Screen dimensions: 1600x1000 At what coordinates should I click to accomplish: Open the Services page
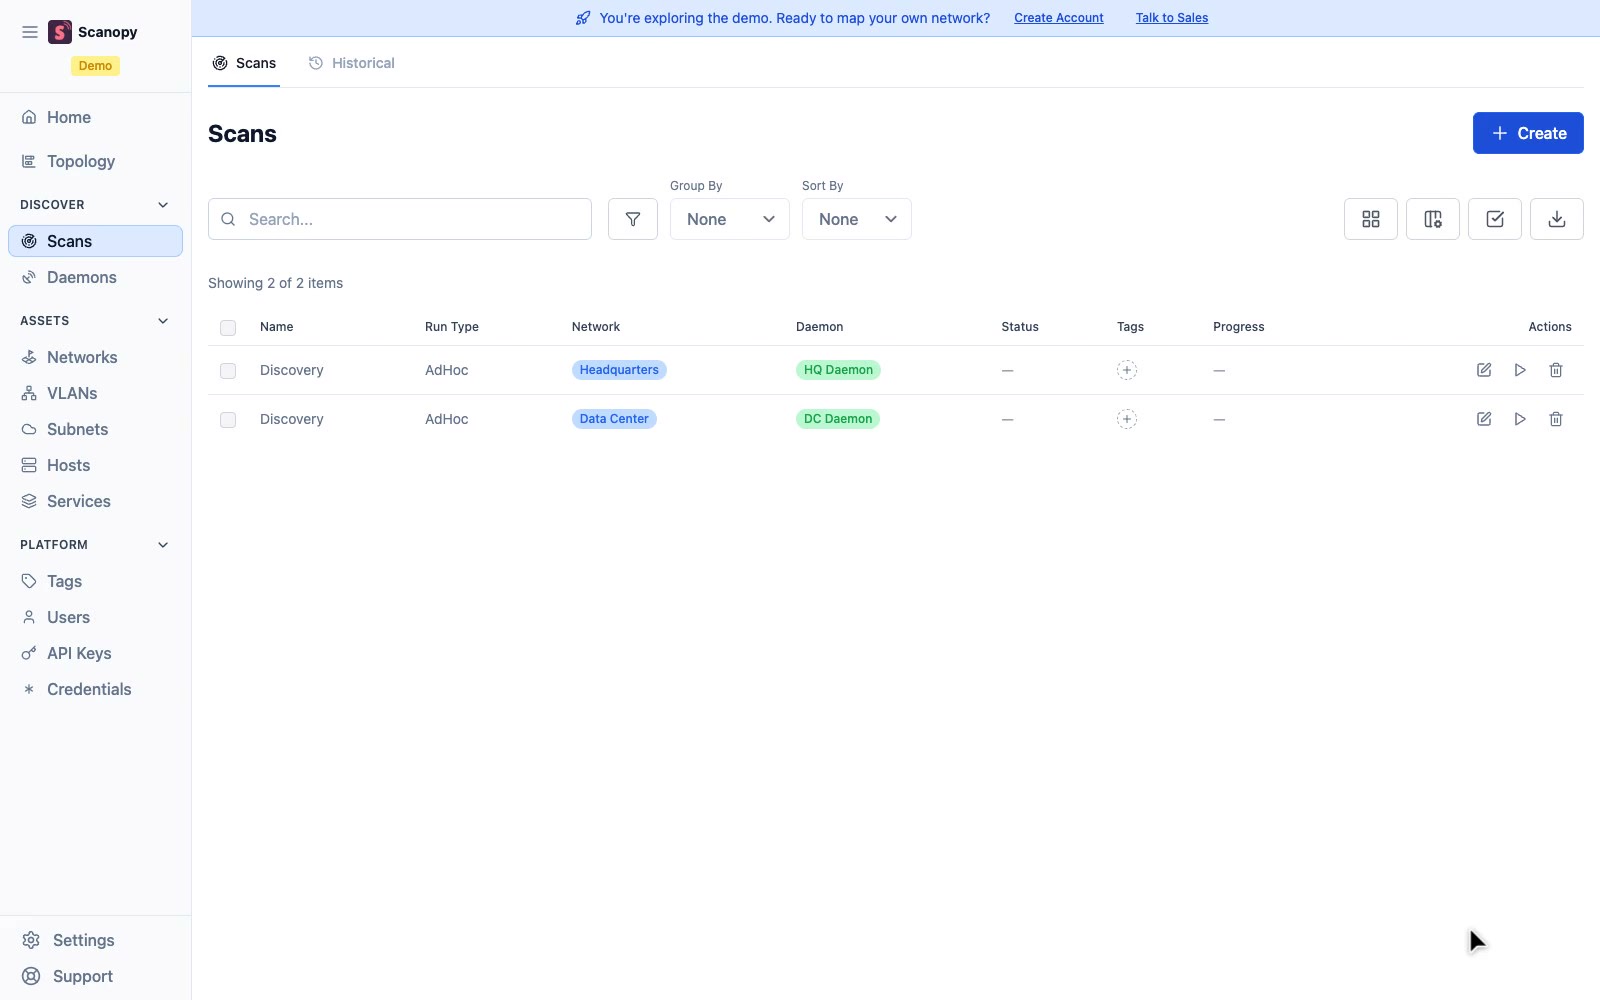pyautogui.click(x=95, y=501)
